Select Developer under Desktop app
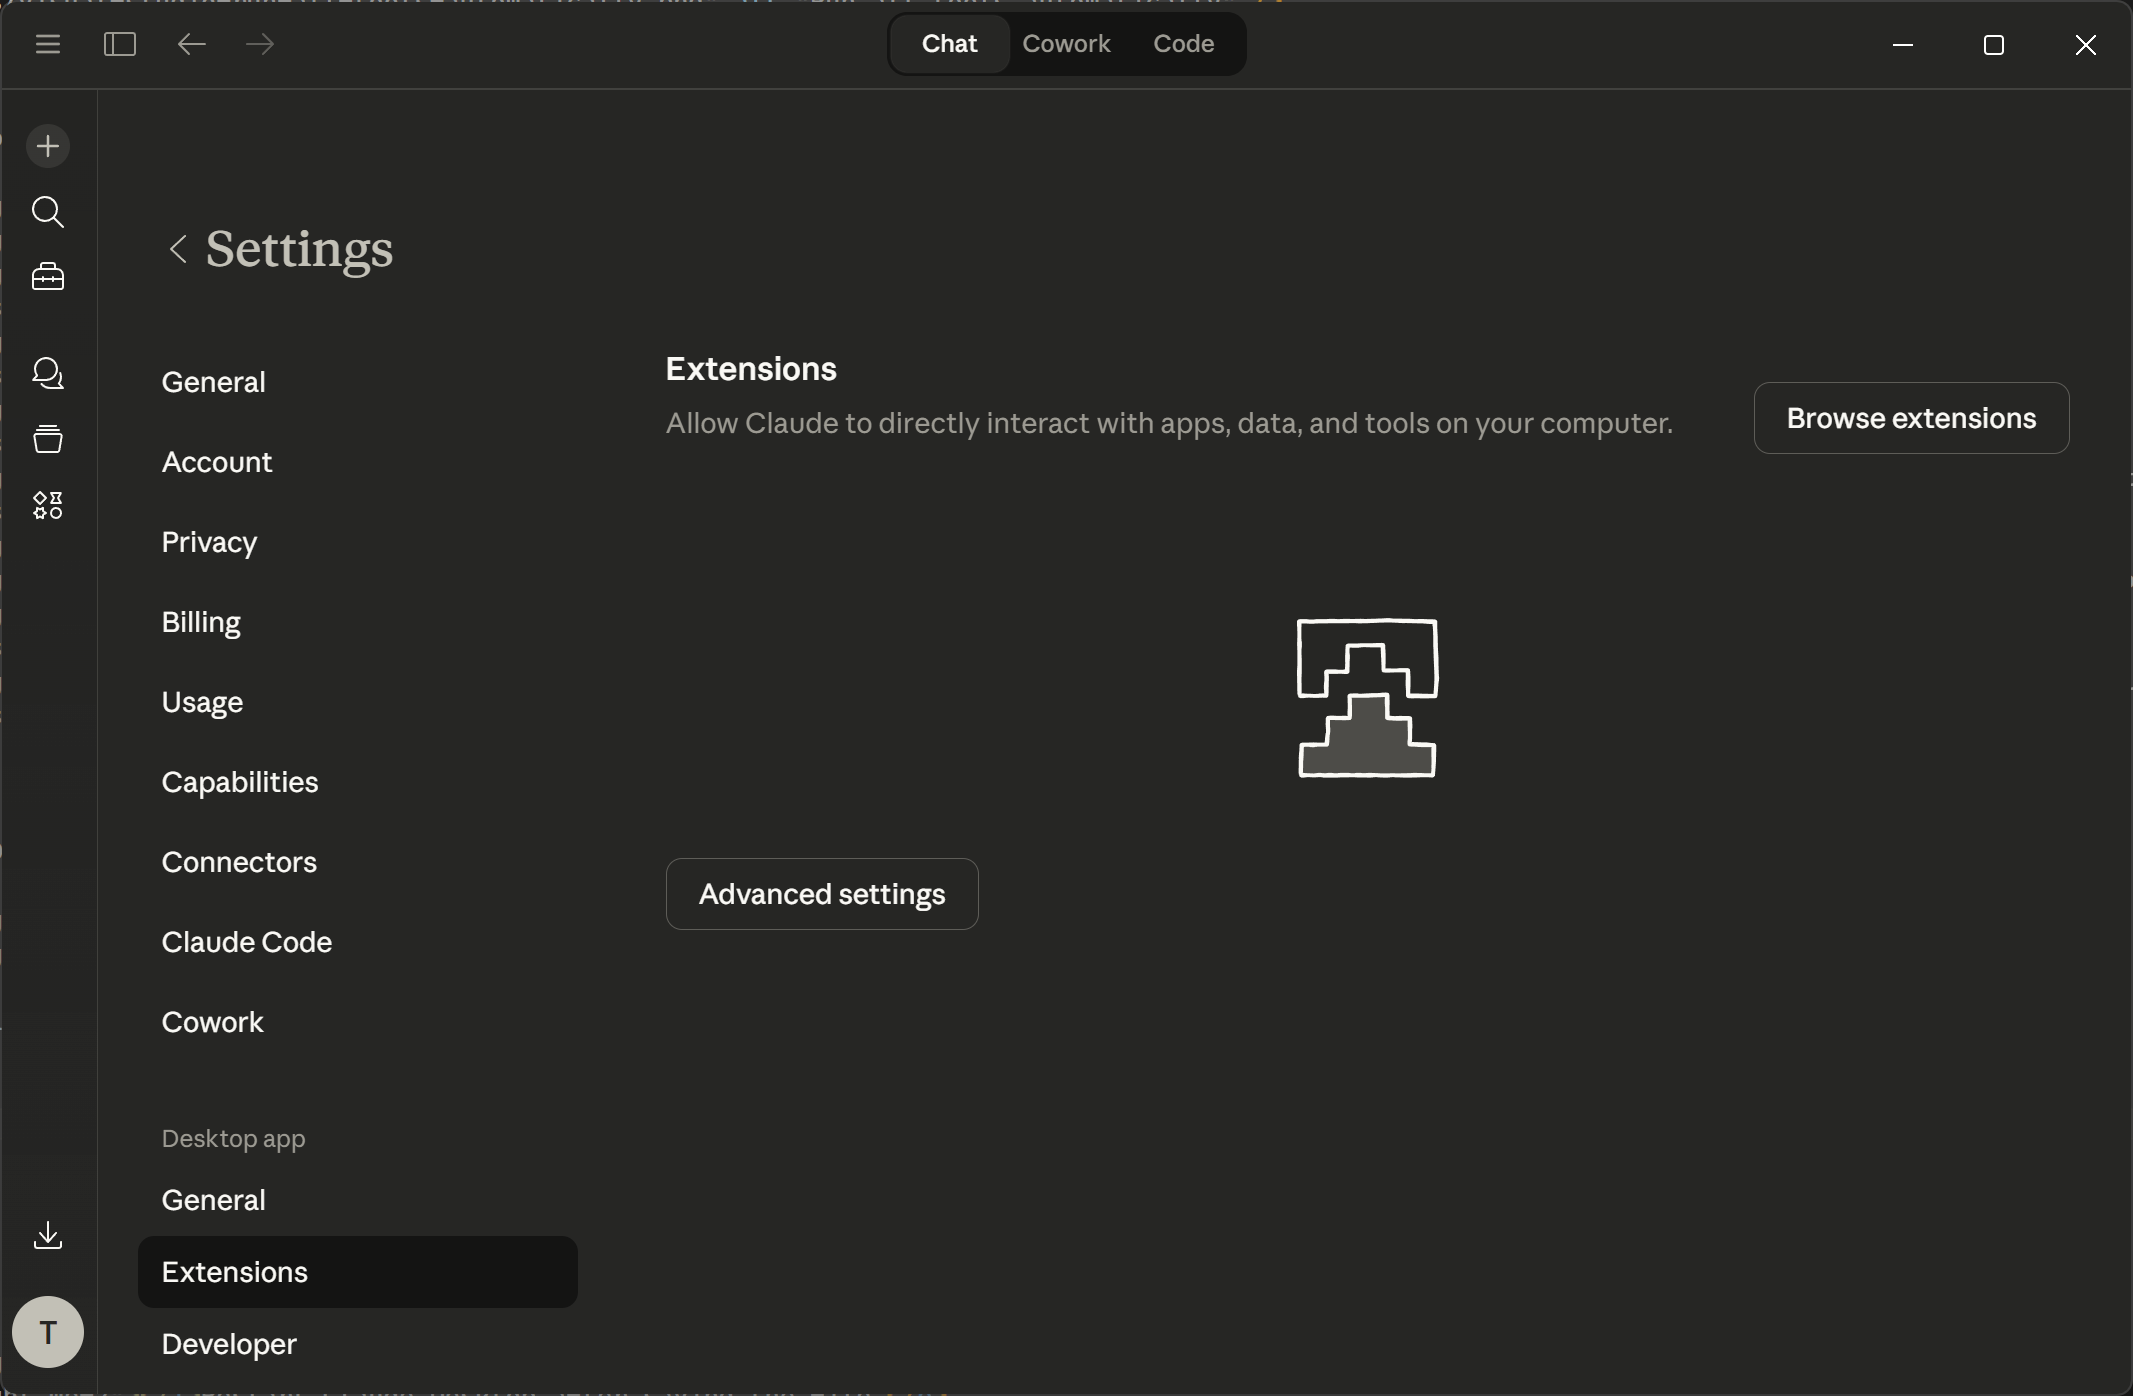Viewport: 2133px width, 1396px height. point(228,1344)
